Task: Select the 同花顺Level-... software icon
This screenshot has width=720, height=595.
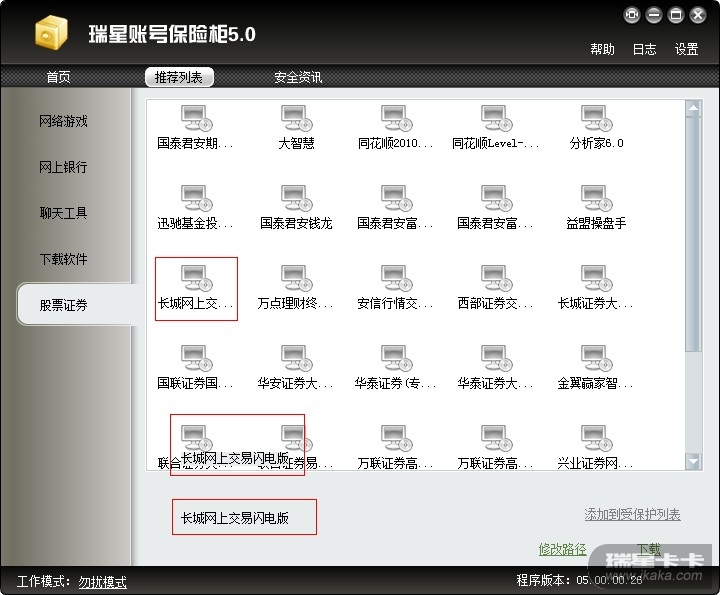Action: coord(496,118)
